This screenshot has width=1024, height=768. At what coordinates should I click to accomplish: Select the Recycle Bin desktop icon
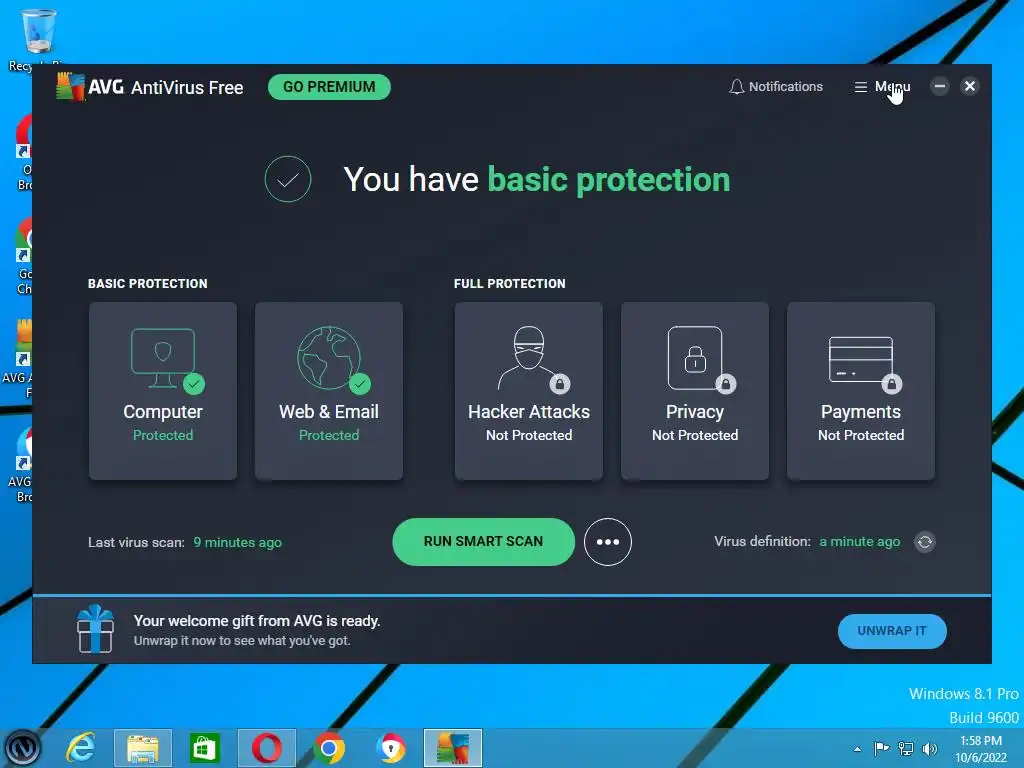pos(39,39)
